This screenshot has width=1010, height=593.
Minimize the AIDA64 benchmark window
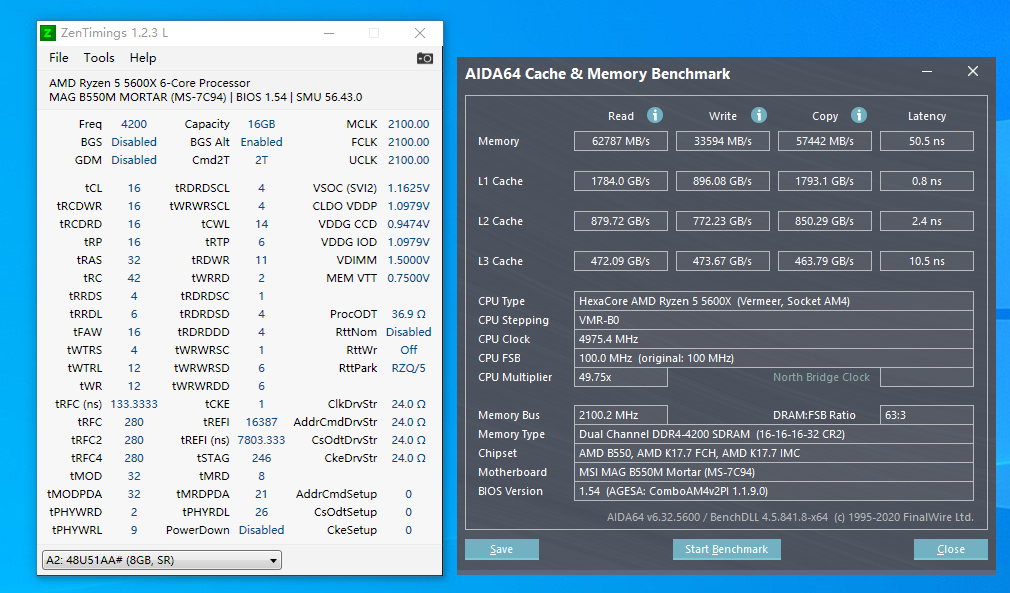point(929,72)
